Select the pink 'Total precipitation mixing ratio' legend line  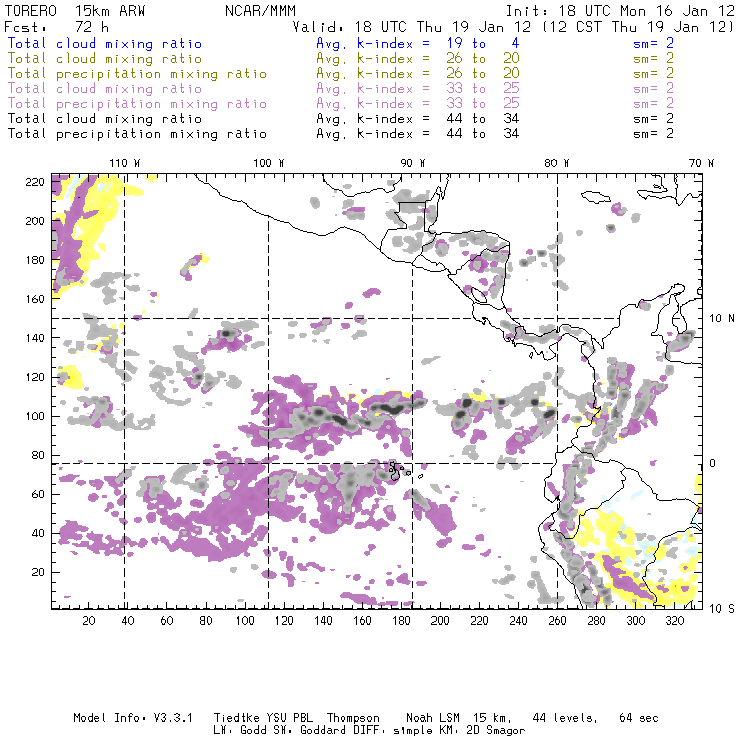click(x=137, y=103)
